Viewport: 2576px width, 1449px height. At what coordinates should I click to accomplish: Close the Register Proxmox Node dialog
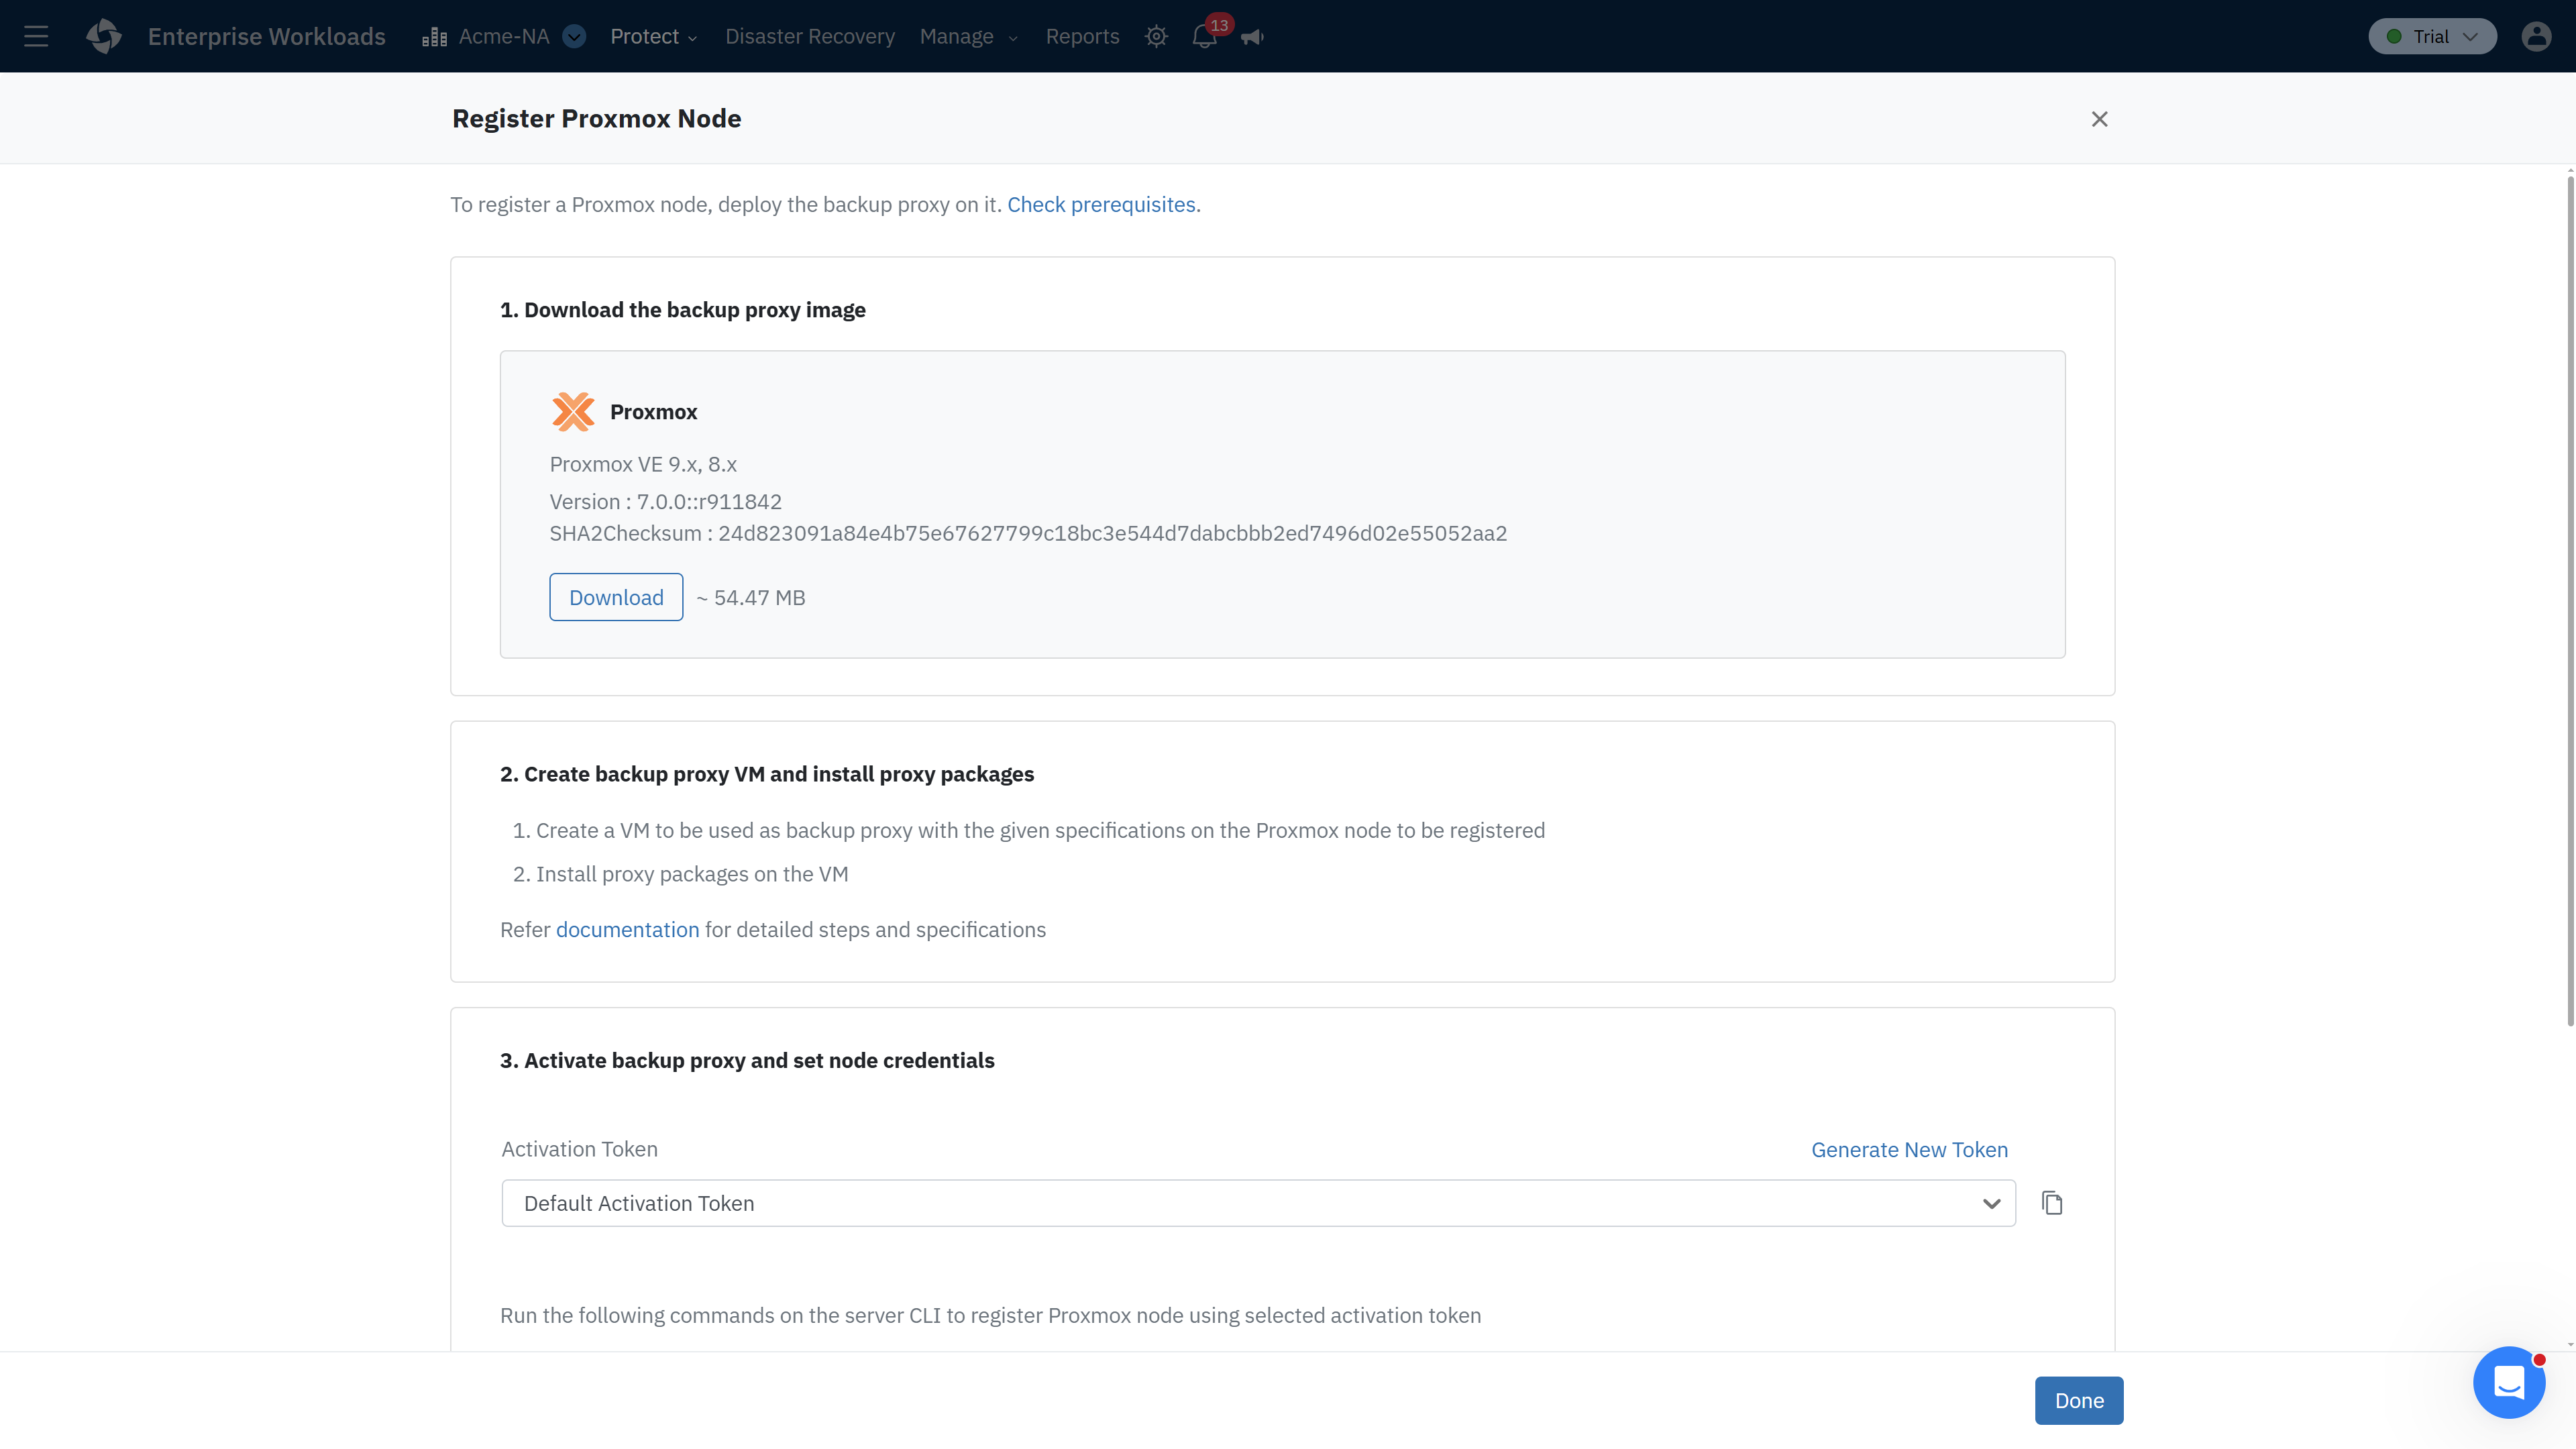point(2099,119)
